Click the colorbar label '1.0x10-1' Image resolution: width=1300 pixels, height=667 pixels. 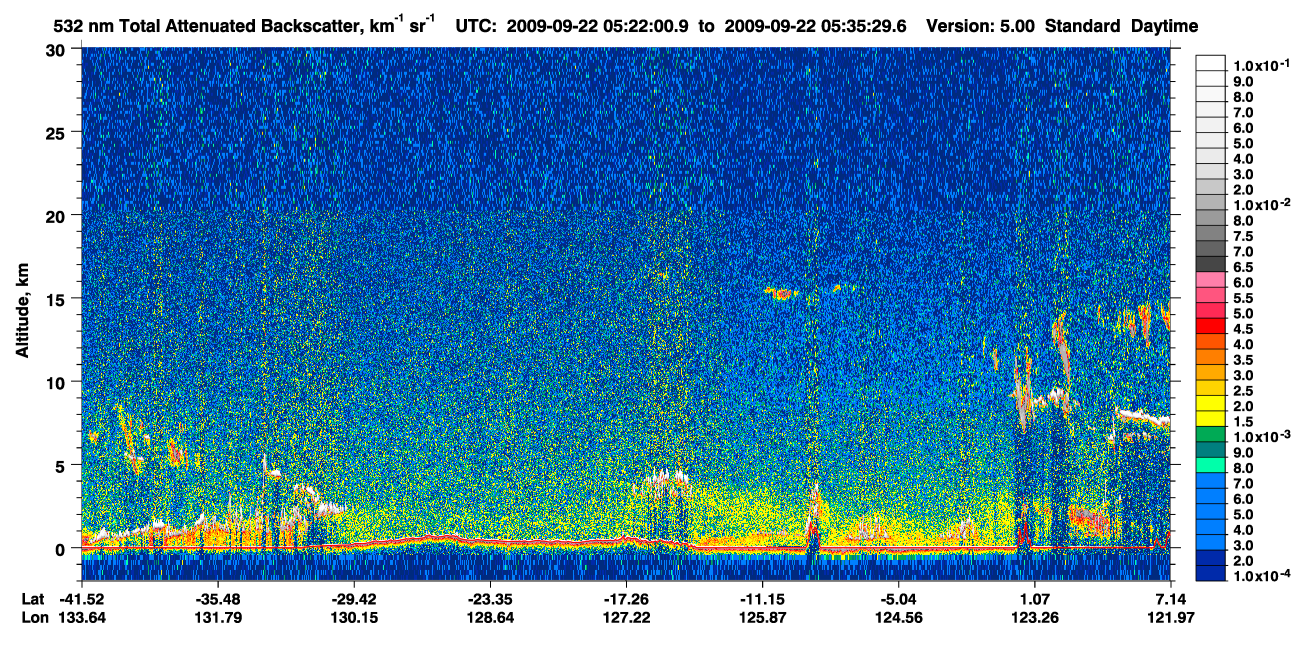pyautogui.click(x=1261, y=65)
